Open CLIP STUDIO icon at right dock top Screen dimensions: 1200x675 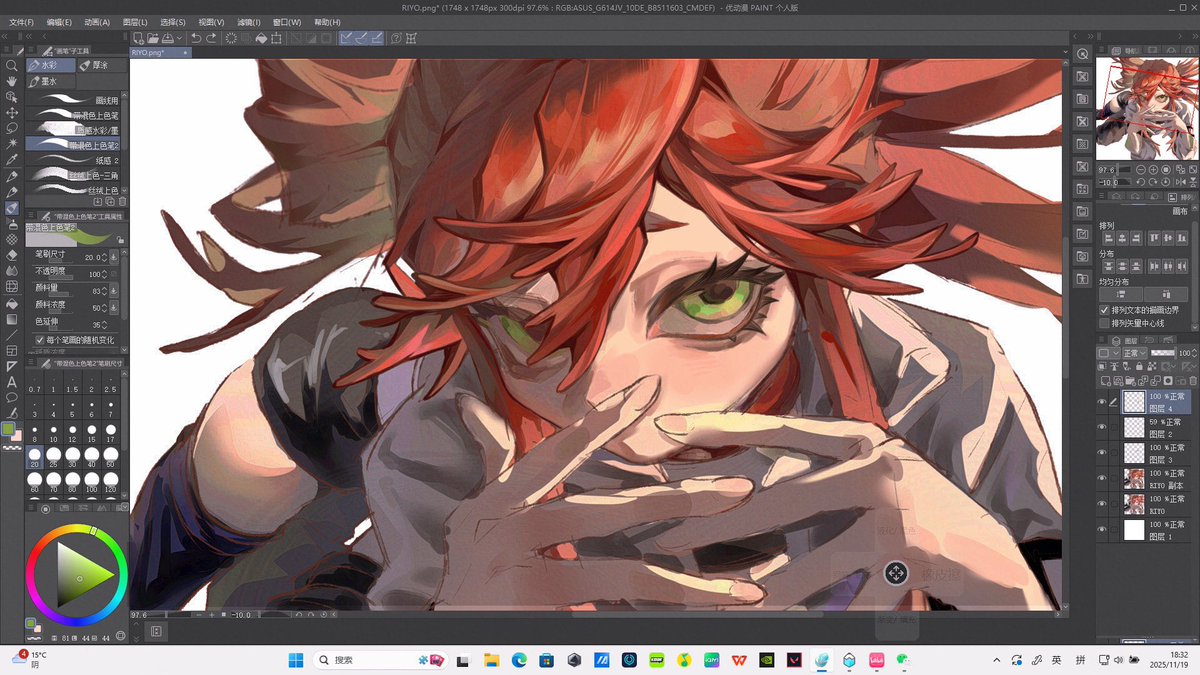tap(1082, 53)
